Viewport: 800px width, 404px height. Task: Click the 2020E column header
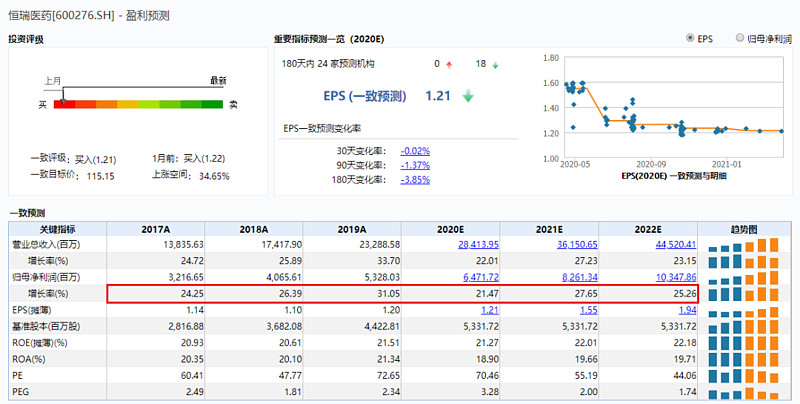click(x=451, y=229)
